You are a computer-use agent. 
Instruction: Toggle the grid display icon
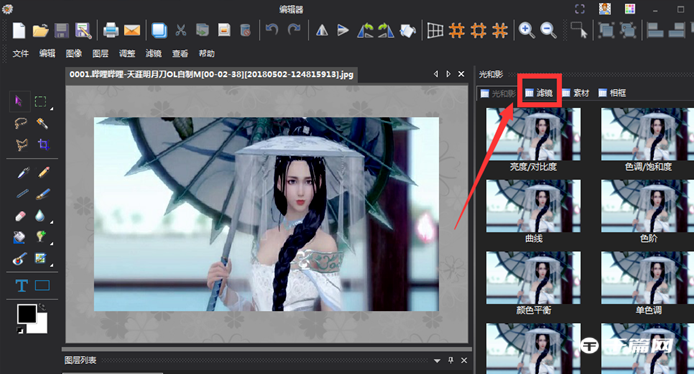pos(435,30)
